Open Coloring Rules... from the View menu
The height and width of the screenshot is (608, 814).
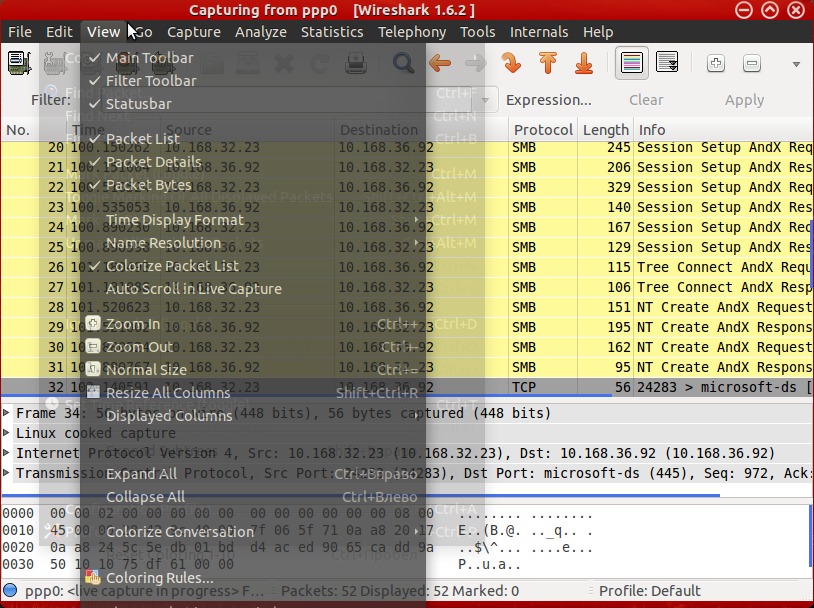point(253,577)
